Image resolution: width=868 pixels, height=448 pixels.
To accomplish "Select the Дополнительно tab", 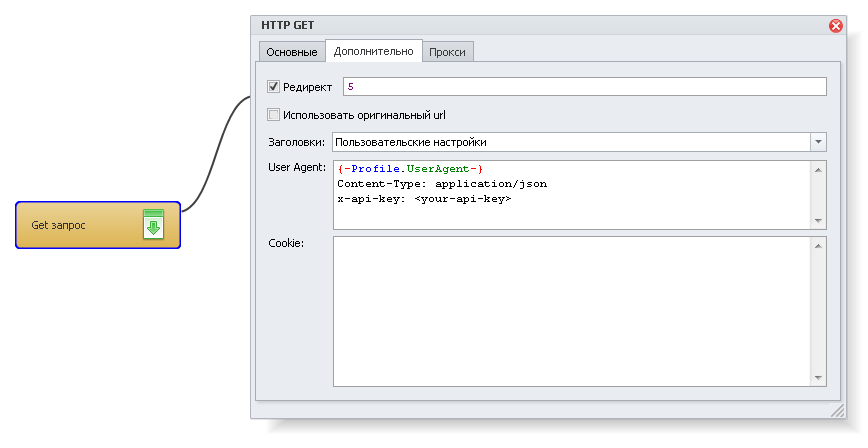I will pyautogui.click(x=374, y=51).
